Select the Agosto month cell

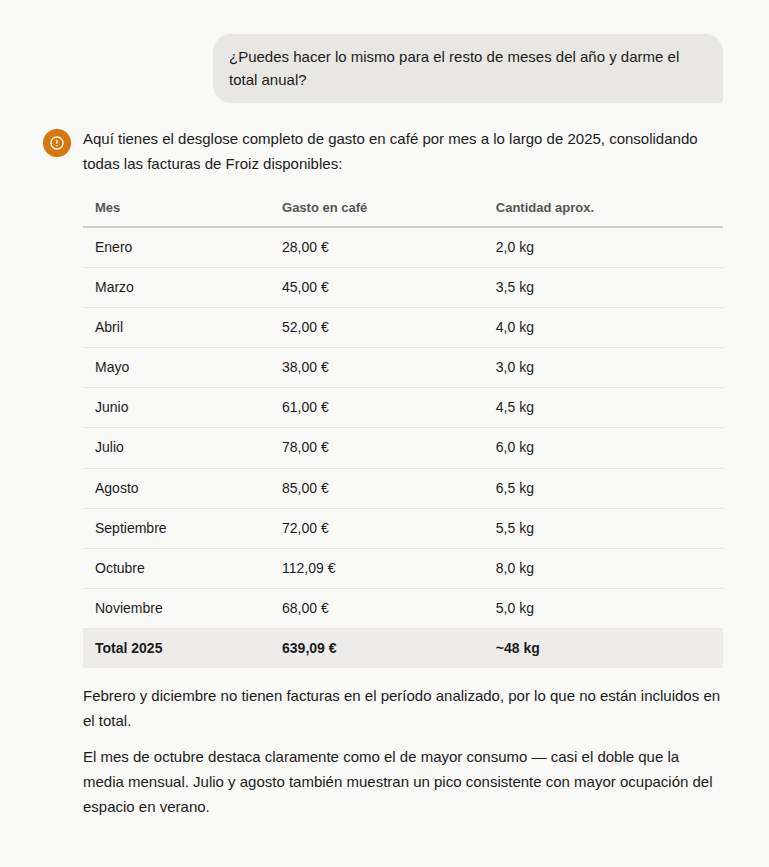117,488
